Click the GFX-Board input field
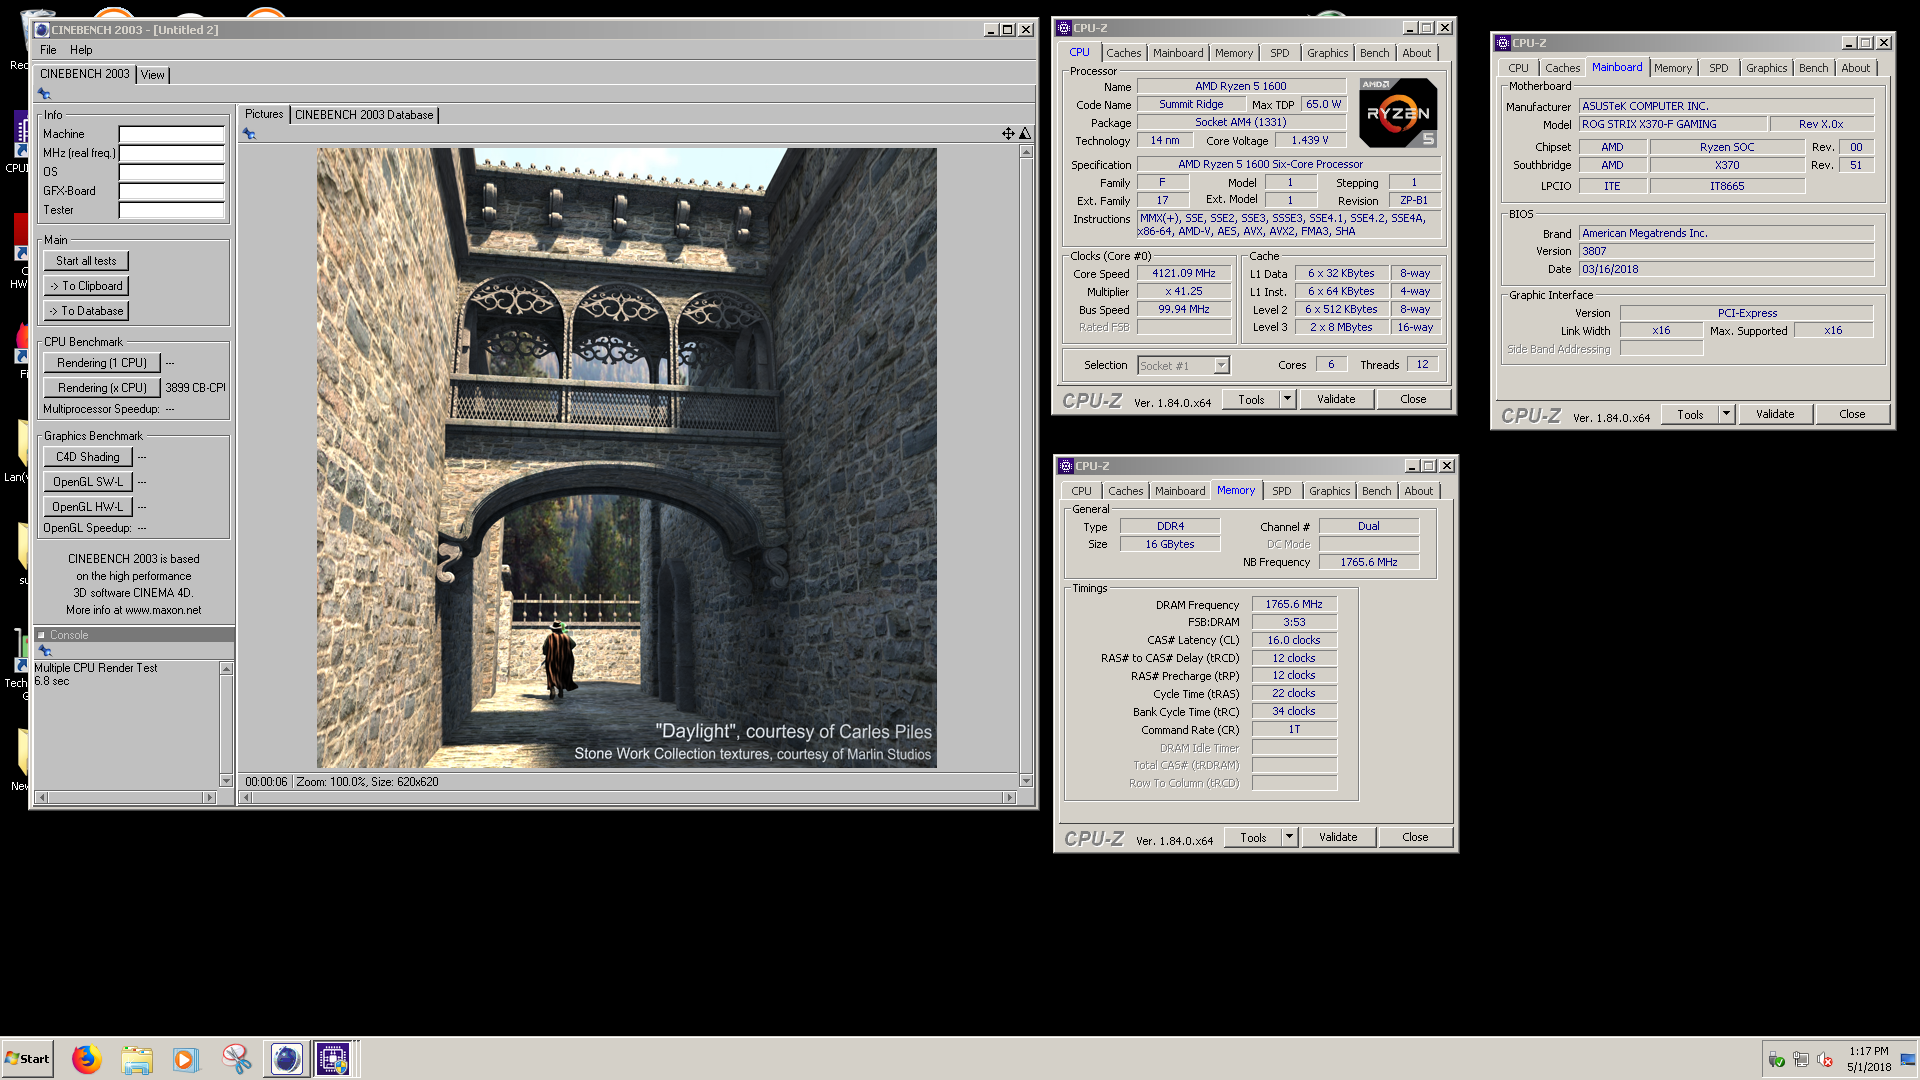The image size is (1920, 1080). click(172, 191)
